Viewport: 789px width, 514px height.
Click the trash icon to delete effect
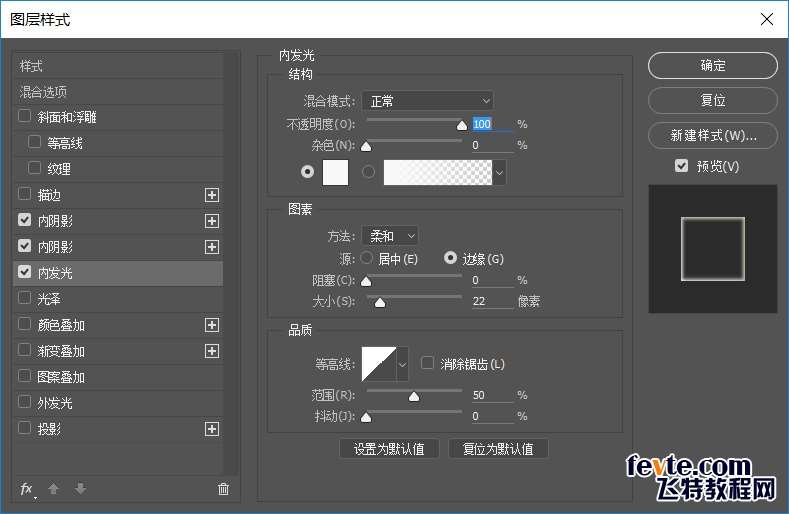[x=223, y=489]
